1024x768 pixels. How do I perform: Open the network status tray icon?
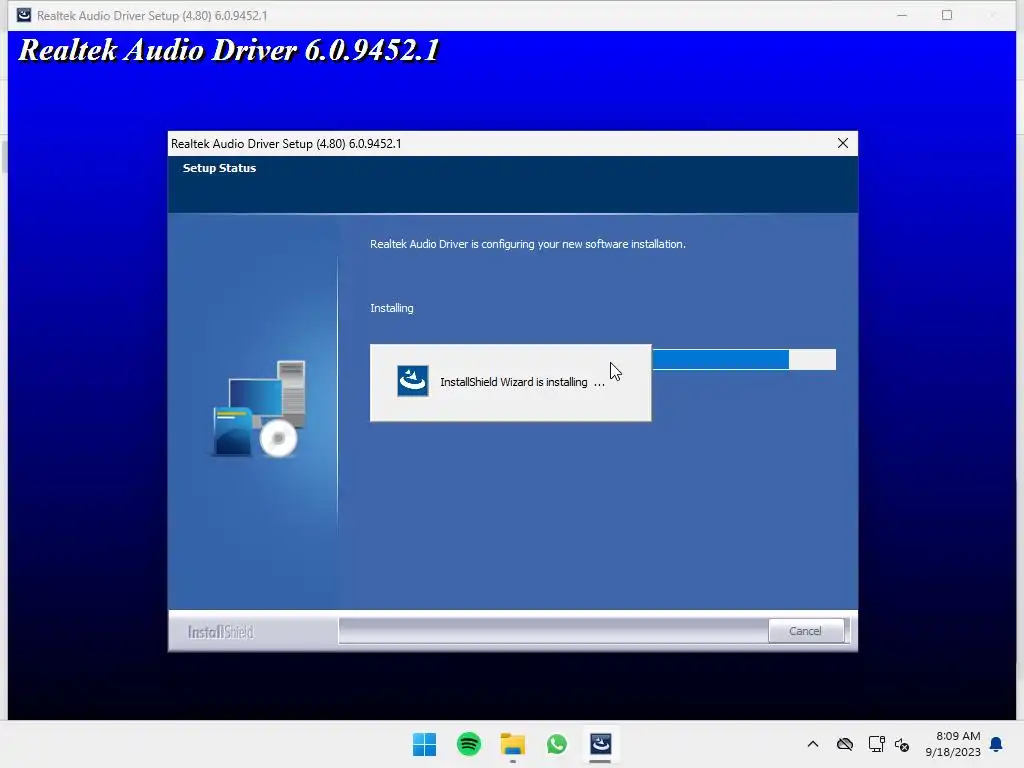pyautogui.click(x=876, y=744)
